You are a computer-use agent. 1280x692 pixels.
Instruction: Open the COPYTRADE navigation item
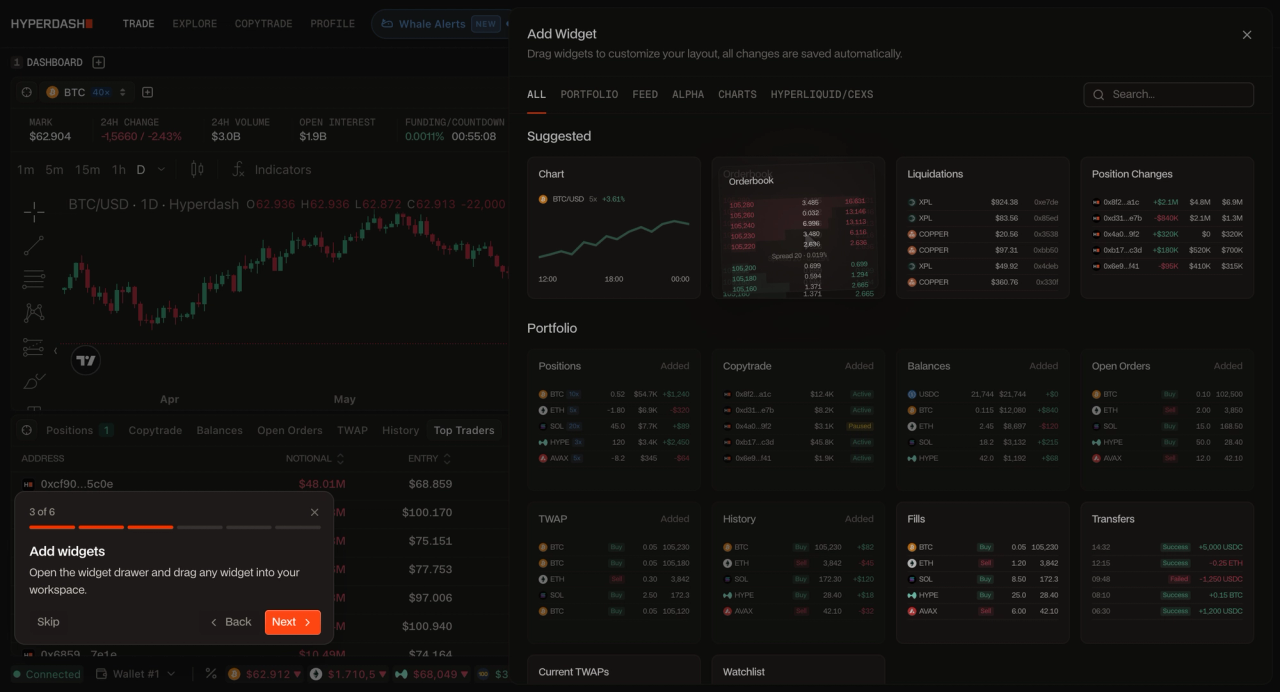263,23
